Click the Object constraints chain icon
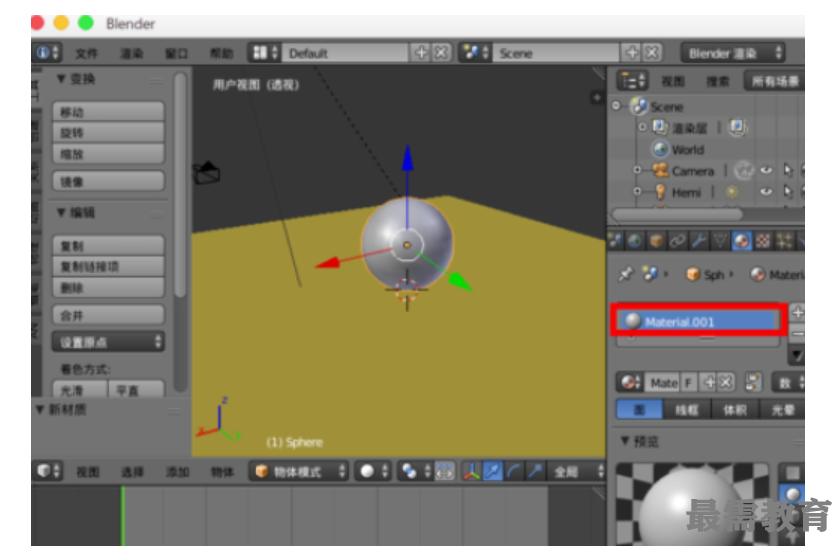 point(678,240)
